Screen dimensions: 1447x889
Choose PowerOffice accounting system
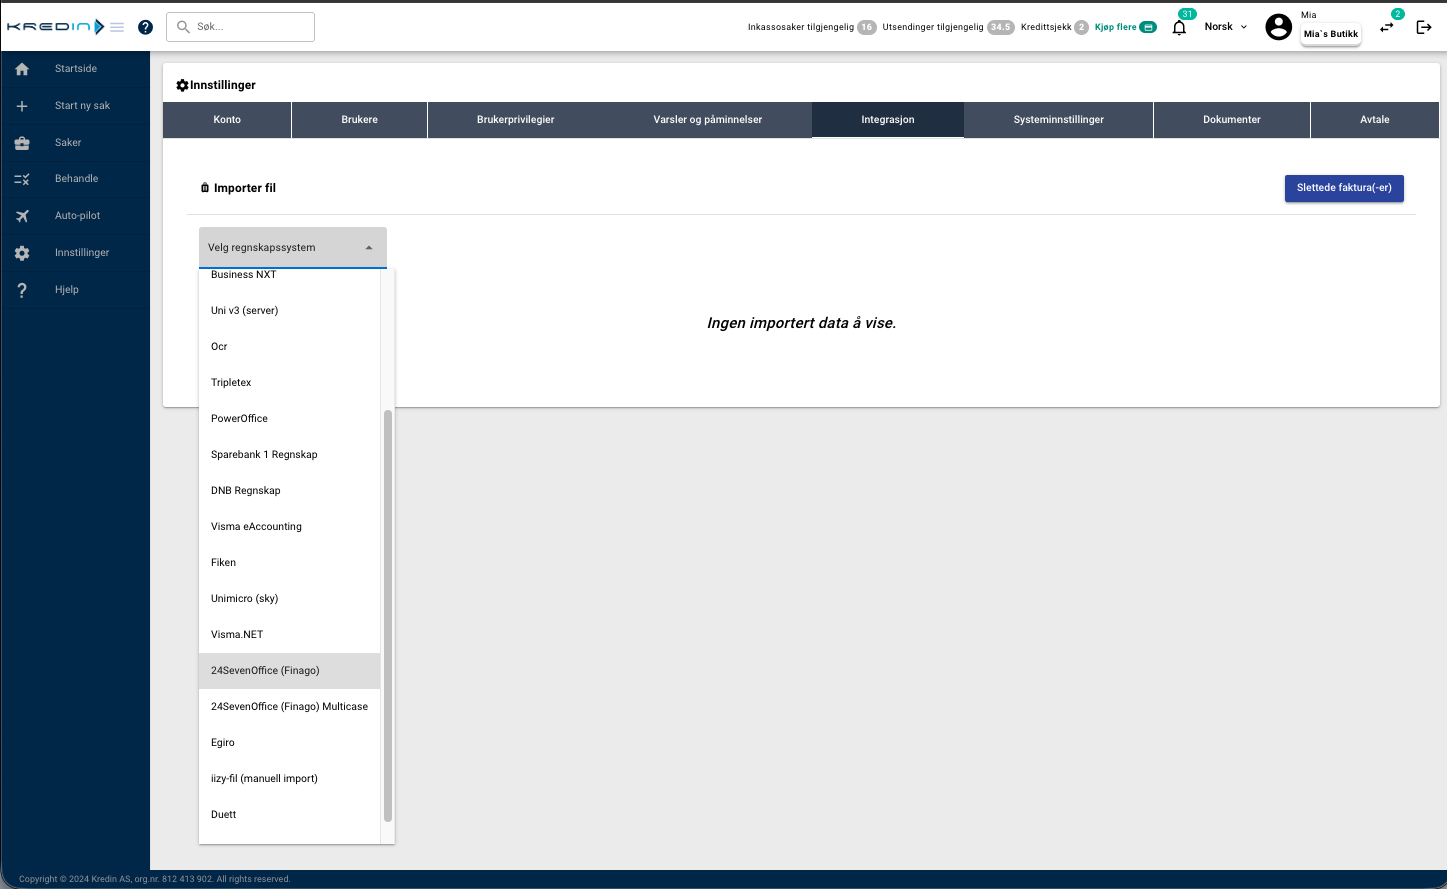click(x=290, y=419)
